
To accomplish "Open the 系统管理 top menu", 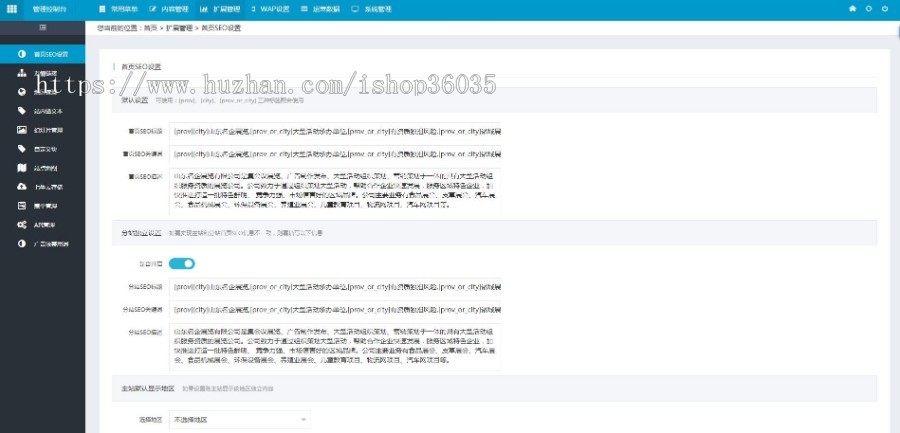I will [371, 9].
